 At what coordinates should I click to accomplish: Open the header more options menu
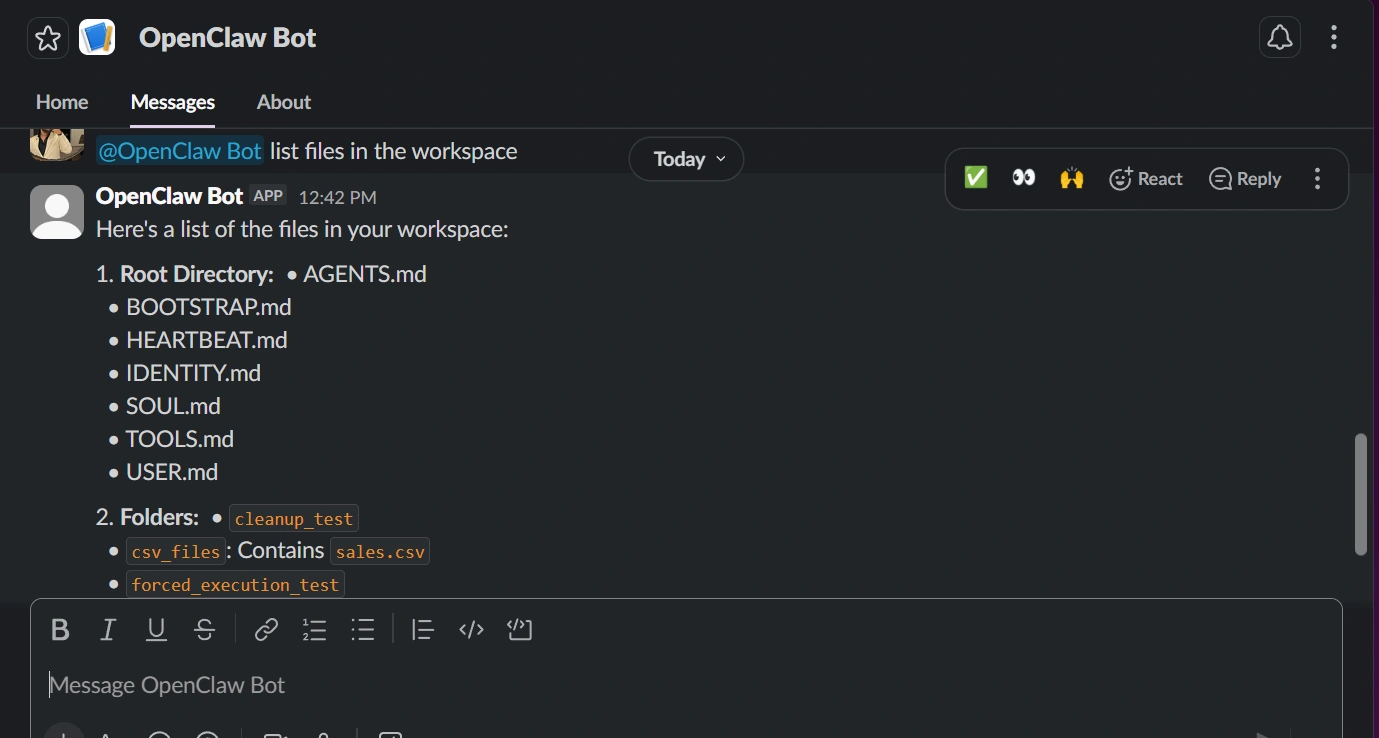[x=1334, y=38]
